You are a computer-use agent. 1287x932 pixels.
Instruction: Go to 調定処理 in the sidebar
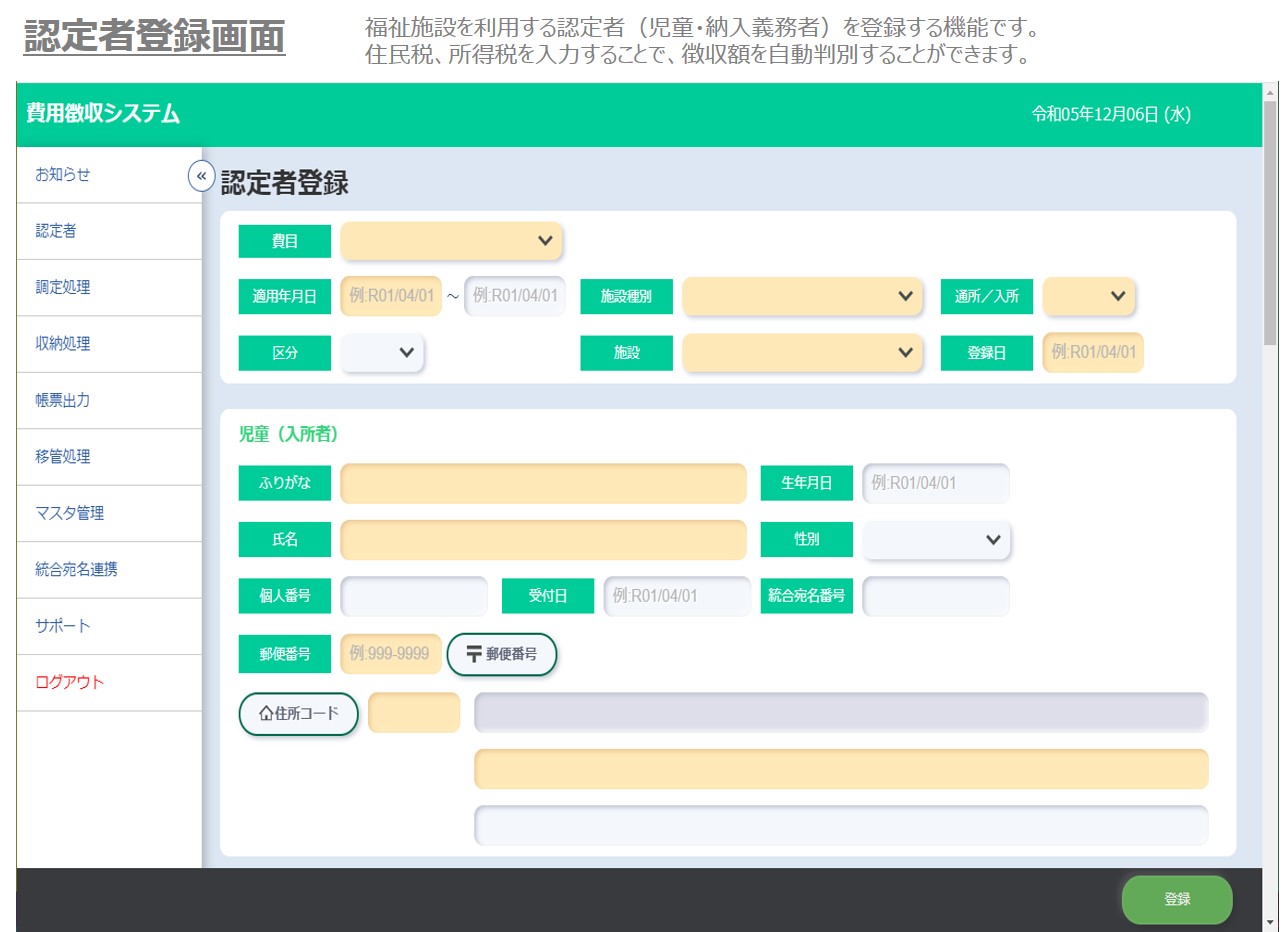click(x=63, y=288)
